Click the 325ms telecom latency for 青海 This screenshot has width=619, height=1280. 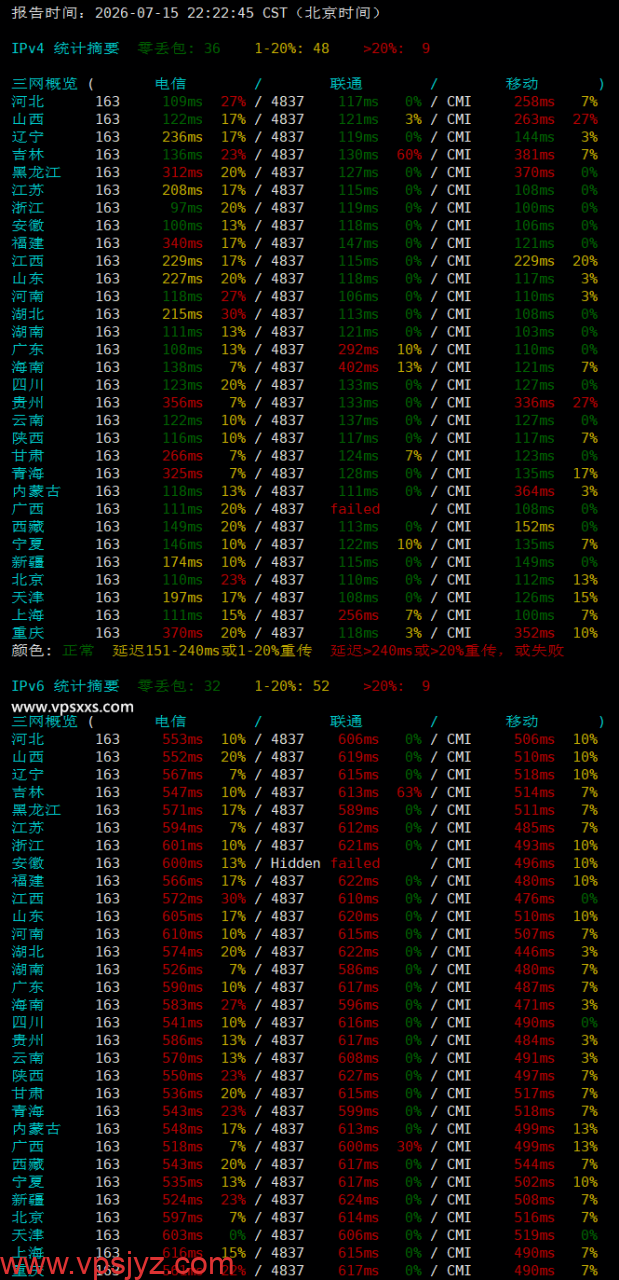[x=182, y=474]
